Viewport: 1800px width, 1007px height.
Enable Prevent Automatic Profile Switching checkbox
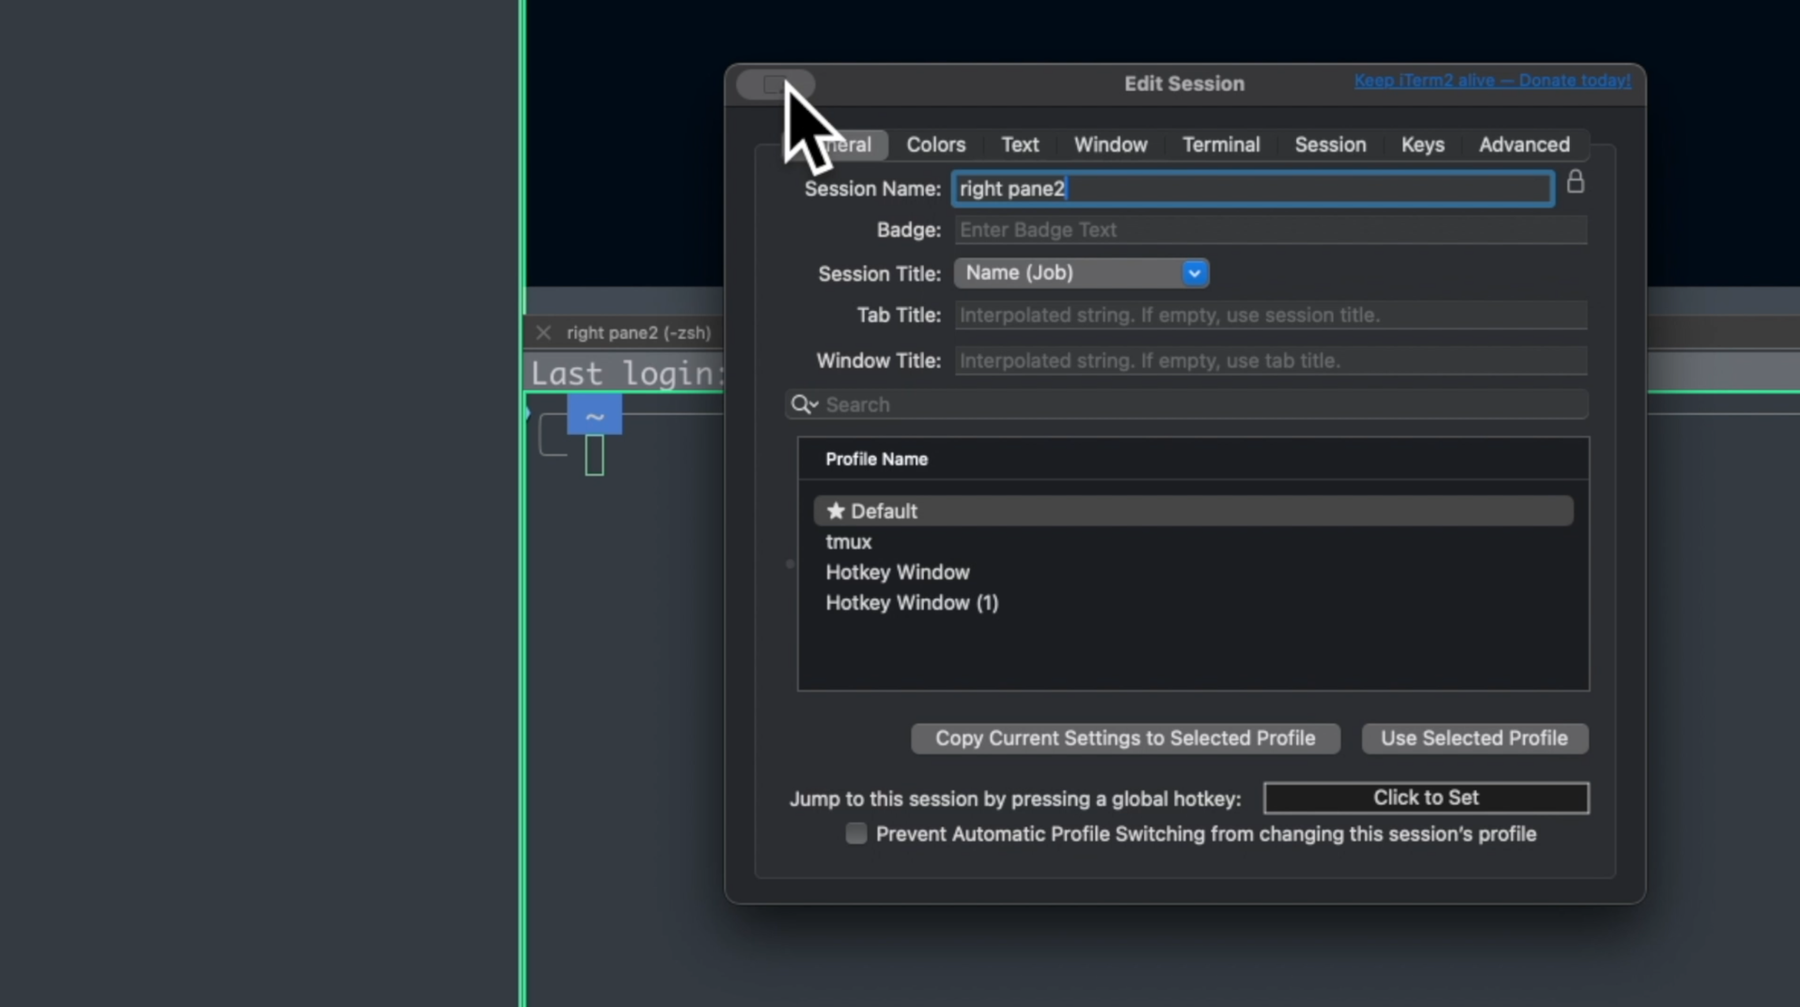[x=856, y=834]
